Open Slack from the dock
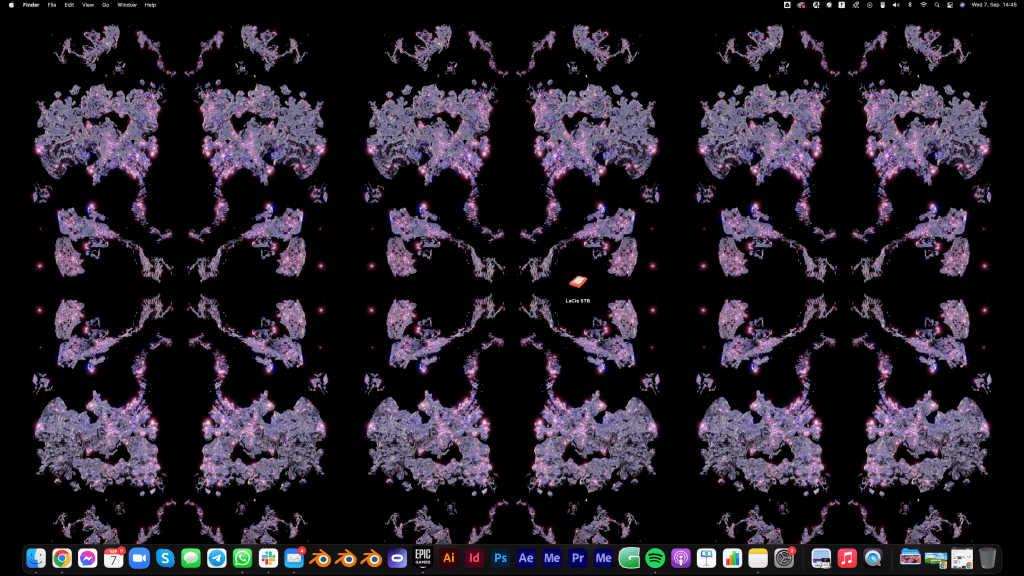 coord(268,558)
